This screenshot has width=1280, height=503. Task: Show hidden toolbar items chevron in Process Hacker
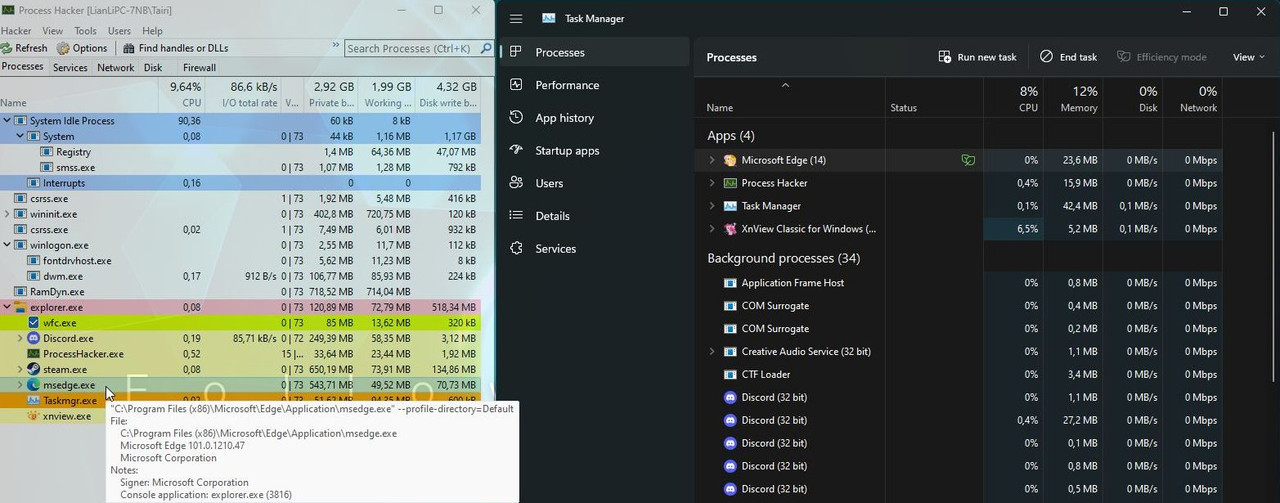(x=336, y=45)
